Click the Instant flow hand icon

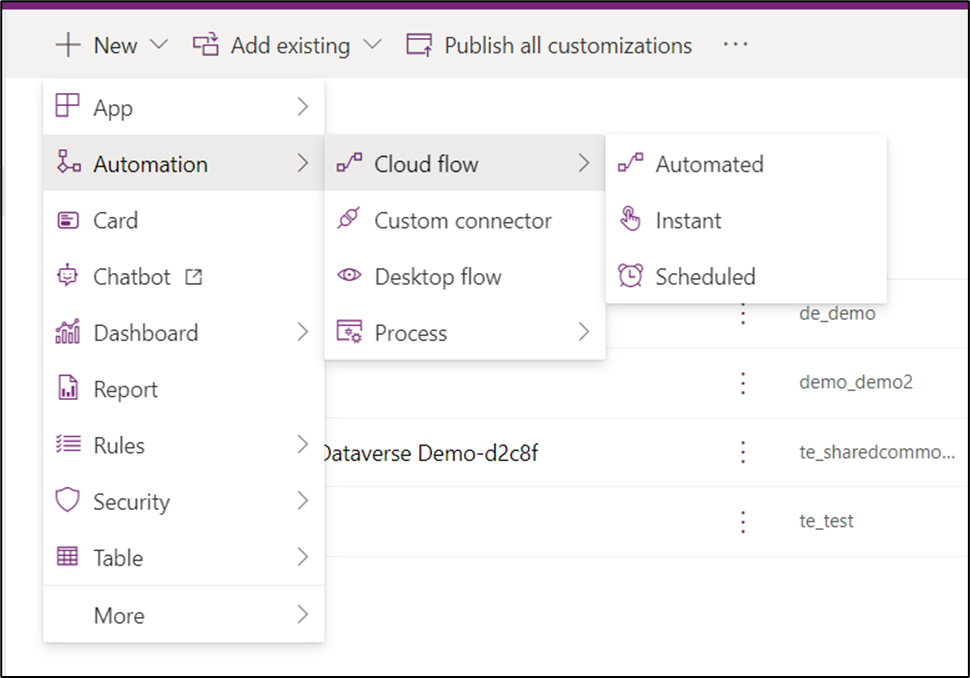coord(630,220)
